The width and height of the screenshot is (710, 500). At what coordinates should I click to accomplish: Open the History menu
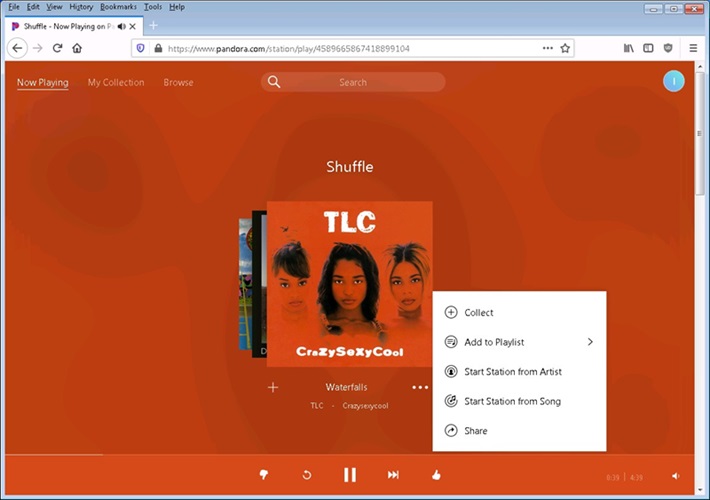click(81, 7)
